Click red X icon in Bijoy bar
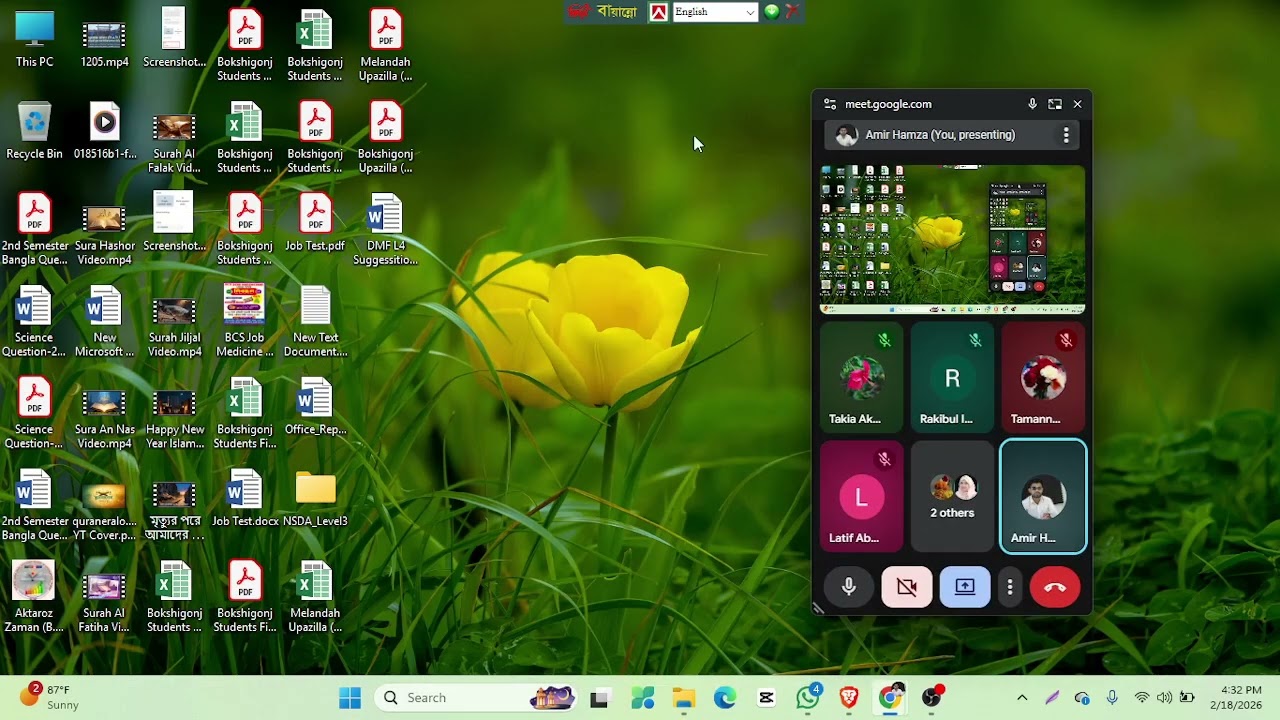Screen dimensions: 1280x720 tap(792, 12)
